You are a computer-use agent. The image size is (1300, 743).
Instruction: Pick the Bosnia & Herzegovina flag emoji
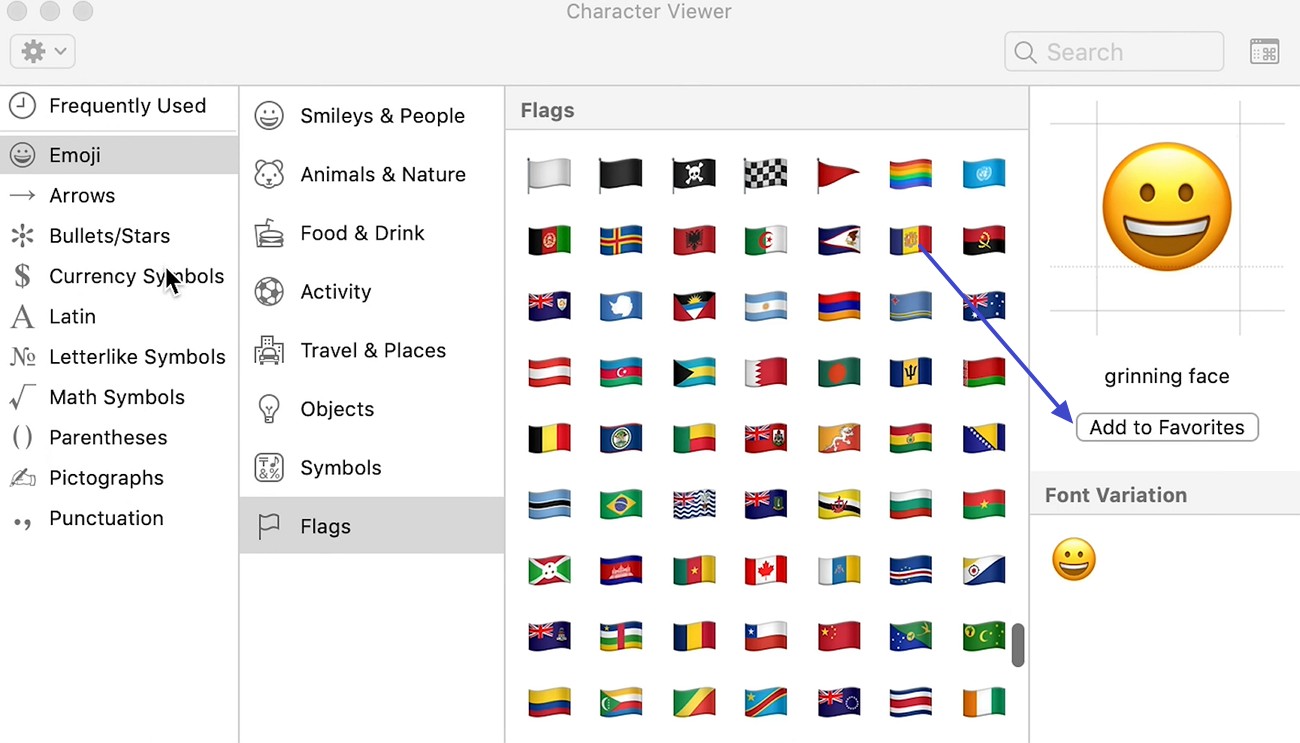(983, 438)
